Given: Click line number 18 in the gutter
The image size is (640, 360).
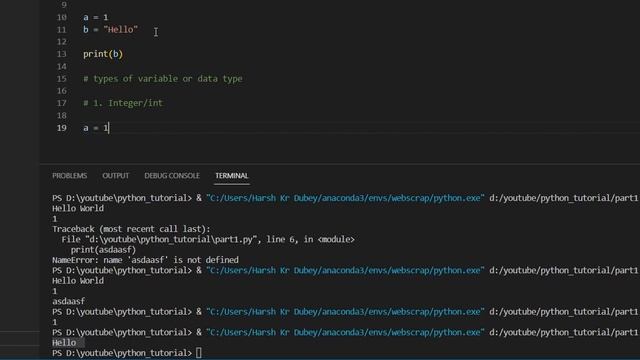Looking at the screenshot, I should (62, 116).
